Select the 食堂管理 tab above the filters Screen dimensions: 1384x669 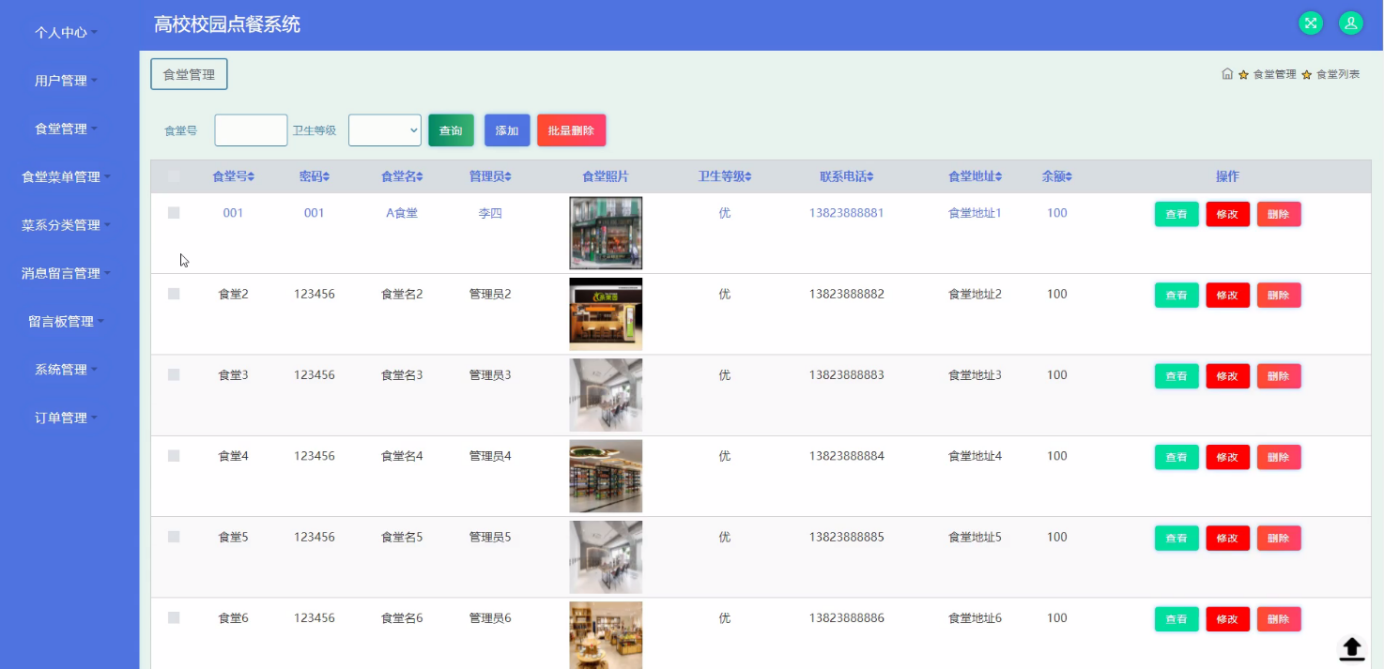189,74
